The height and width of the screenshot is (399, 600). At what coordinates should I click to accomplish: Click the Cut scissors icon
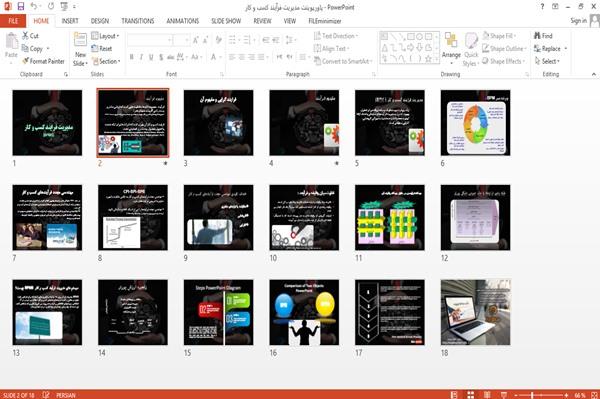pos(25,36)
